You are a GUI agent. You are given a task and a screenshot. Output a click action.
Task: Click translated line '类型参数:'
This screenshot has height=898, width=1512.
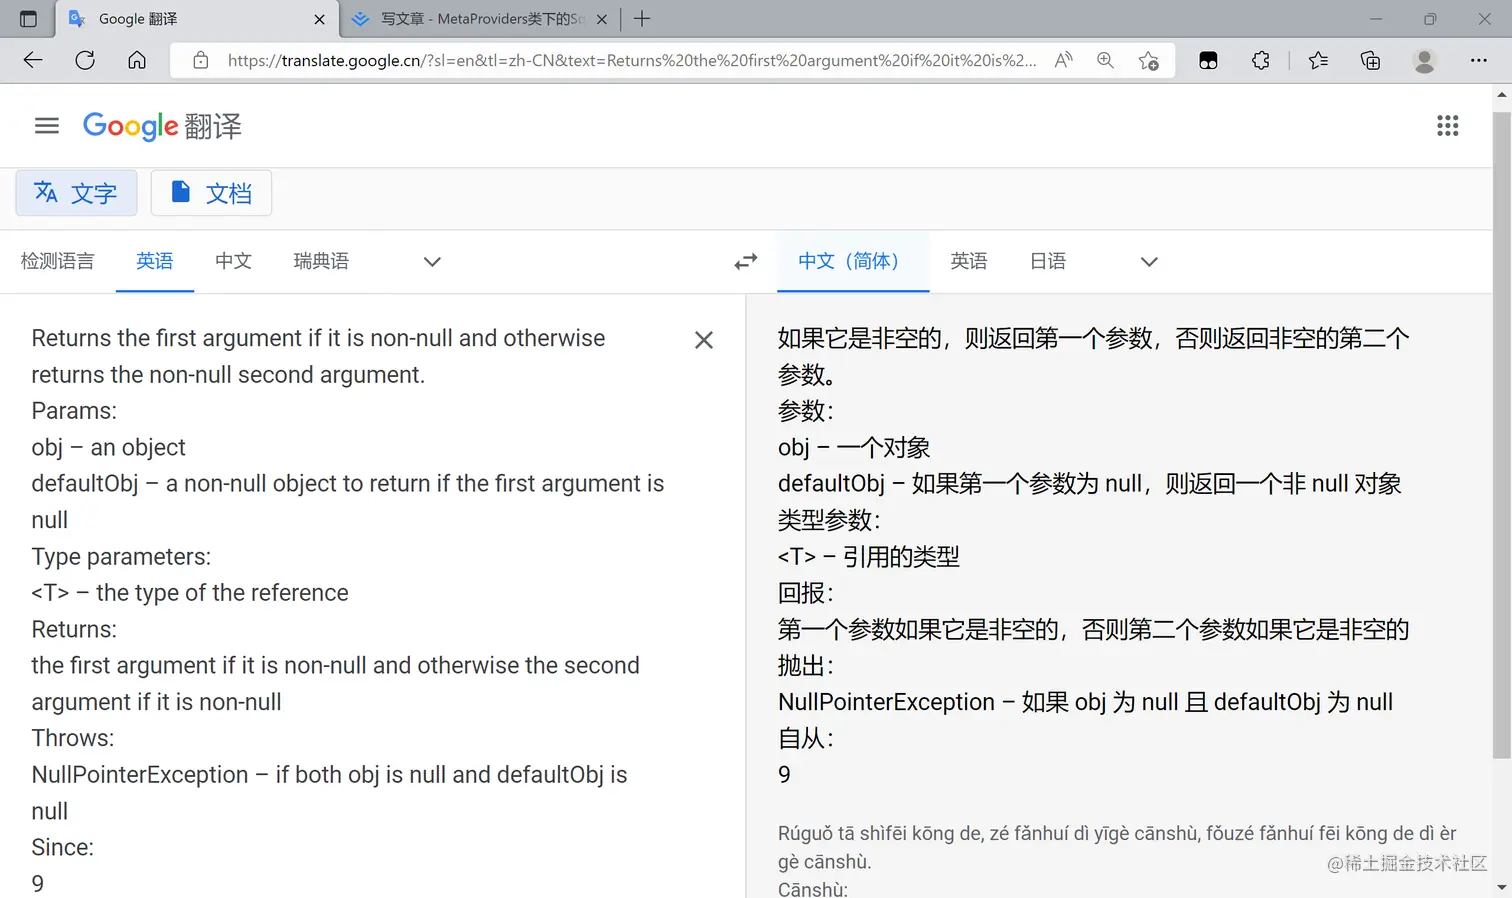(x=829, y=520)
